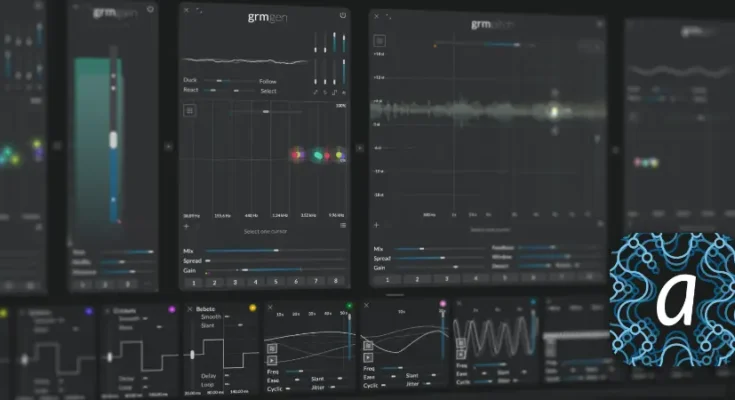Expand the arrow left of the center panel
This screenshot has height=400, width=735.
tap(168, 146)
